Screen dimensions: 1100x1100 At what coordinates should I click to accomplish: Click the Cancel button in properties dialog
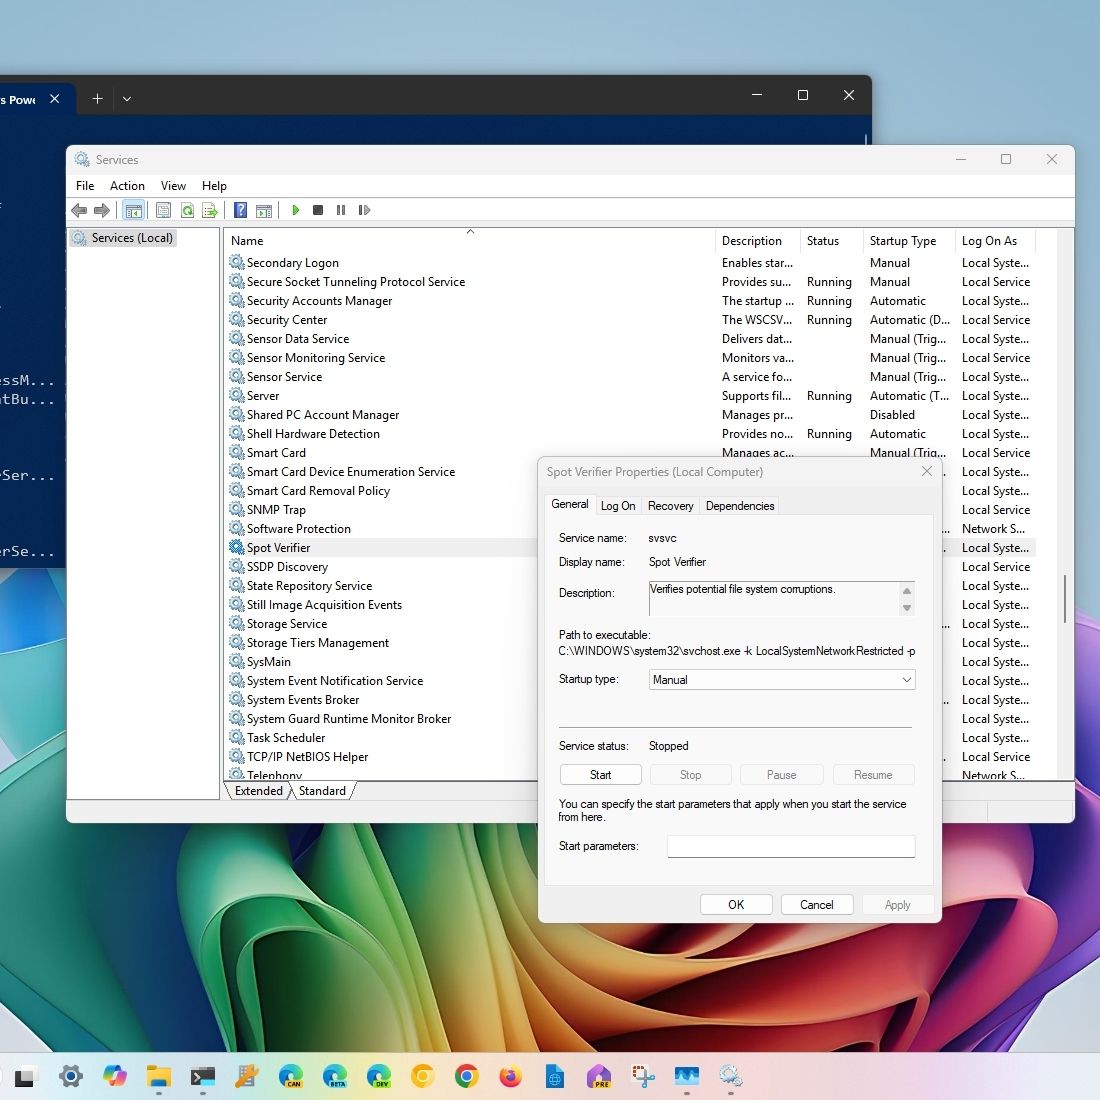816,904
